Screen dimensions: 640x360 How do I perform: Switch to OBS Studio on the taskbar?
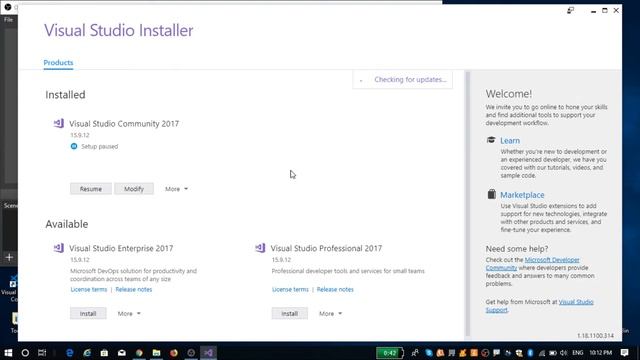tap(191, 353)
